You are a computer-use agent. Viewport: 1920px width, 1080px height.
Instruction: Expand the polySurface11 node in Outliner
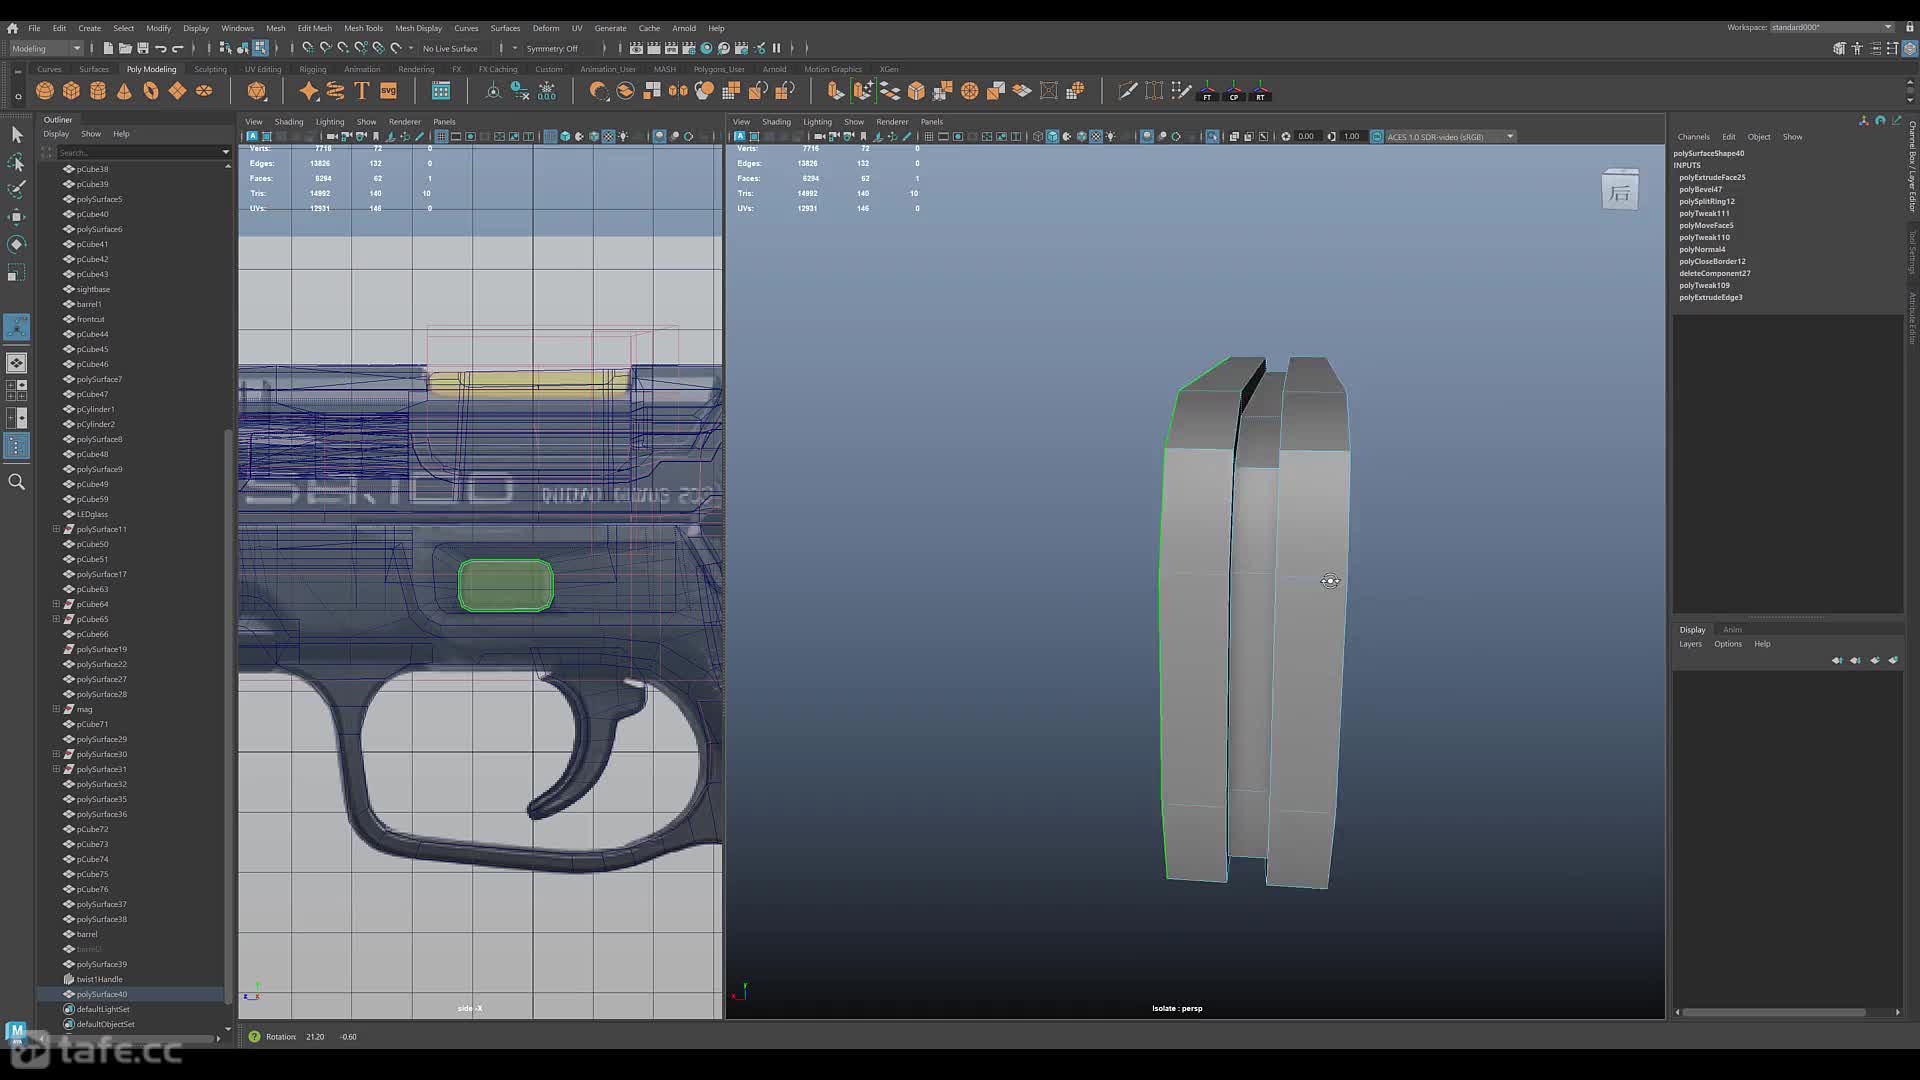tap(56, 529)
